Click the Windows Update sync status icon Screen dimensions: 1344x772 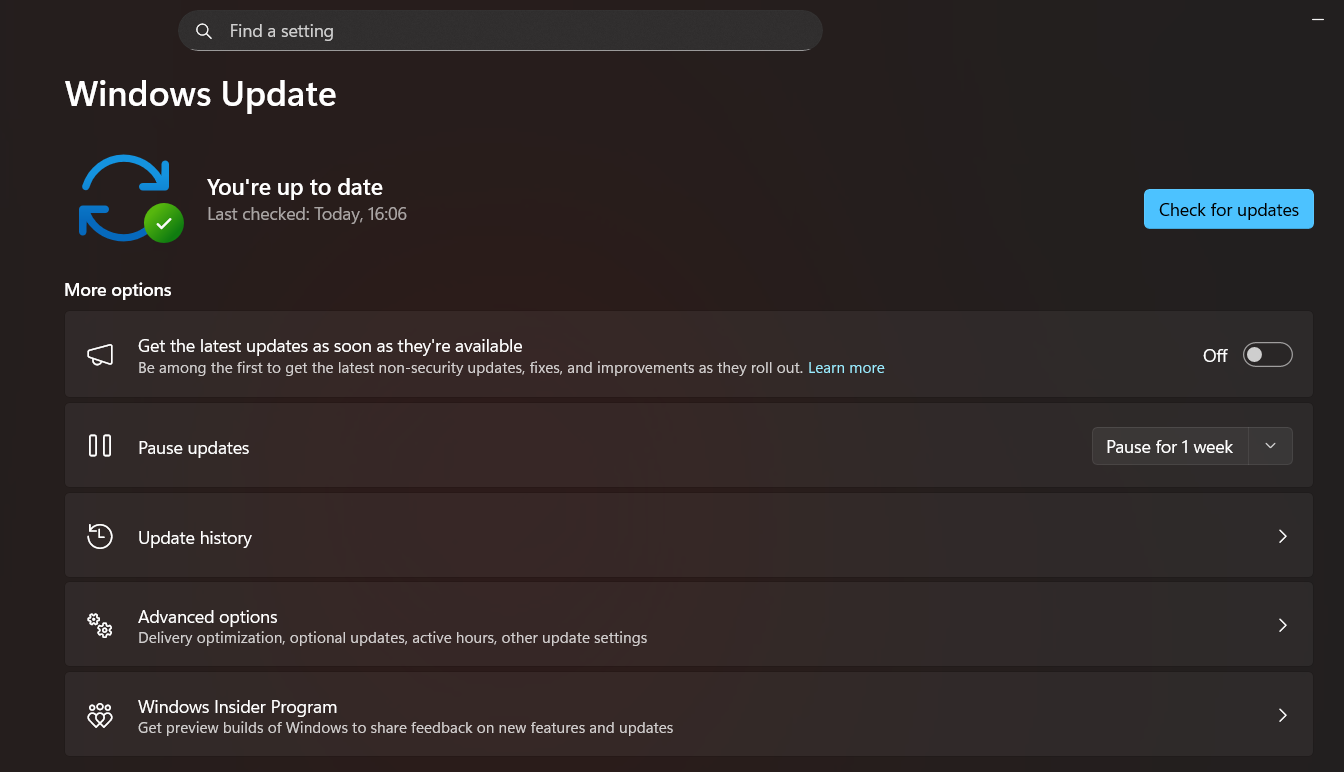click(131, 198)
